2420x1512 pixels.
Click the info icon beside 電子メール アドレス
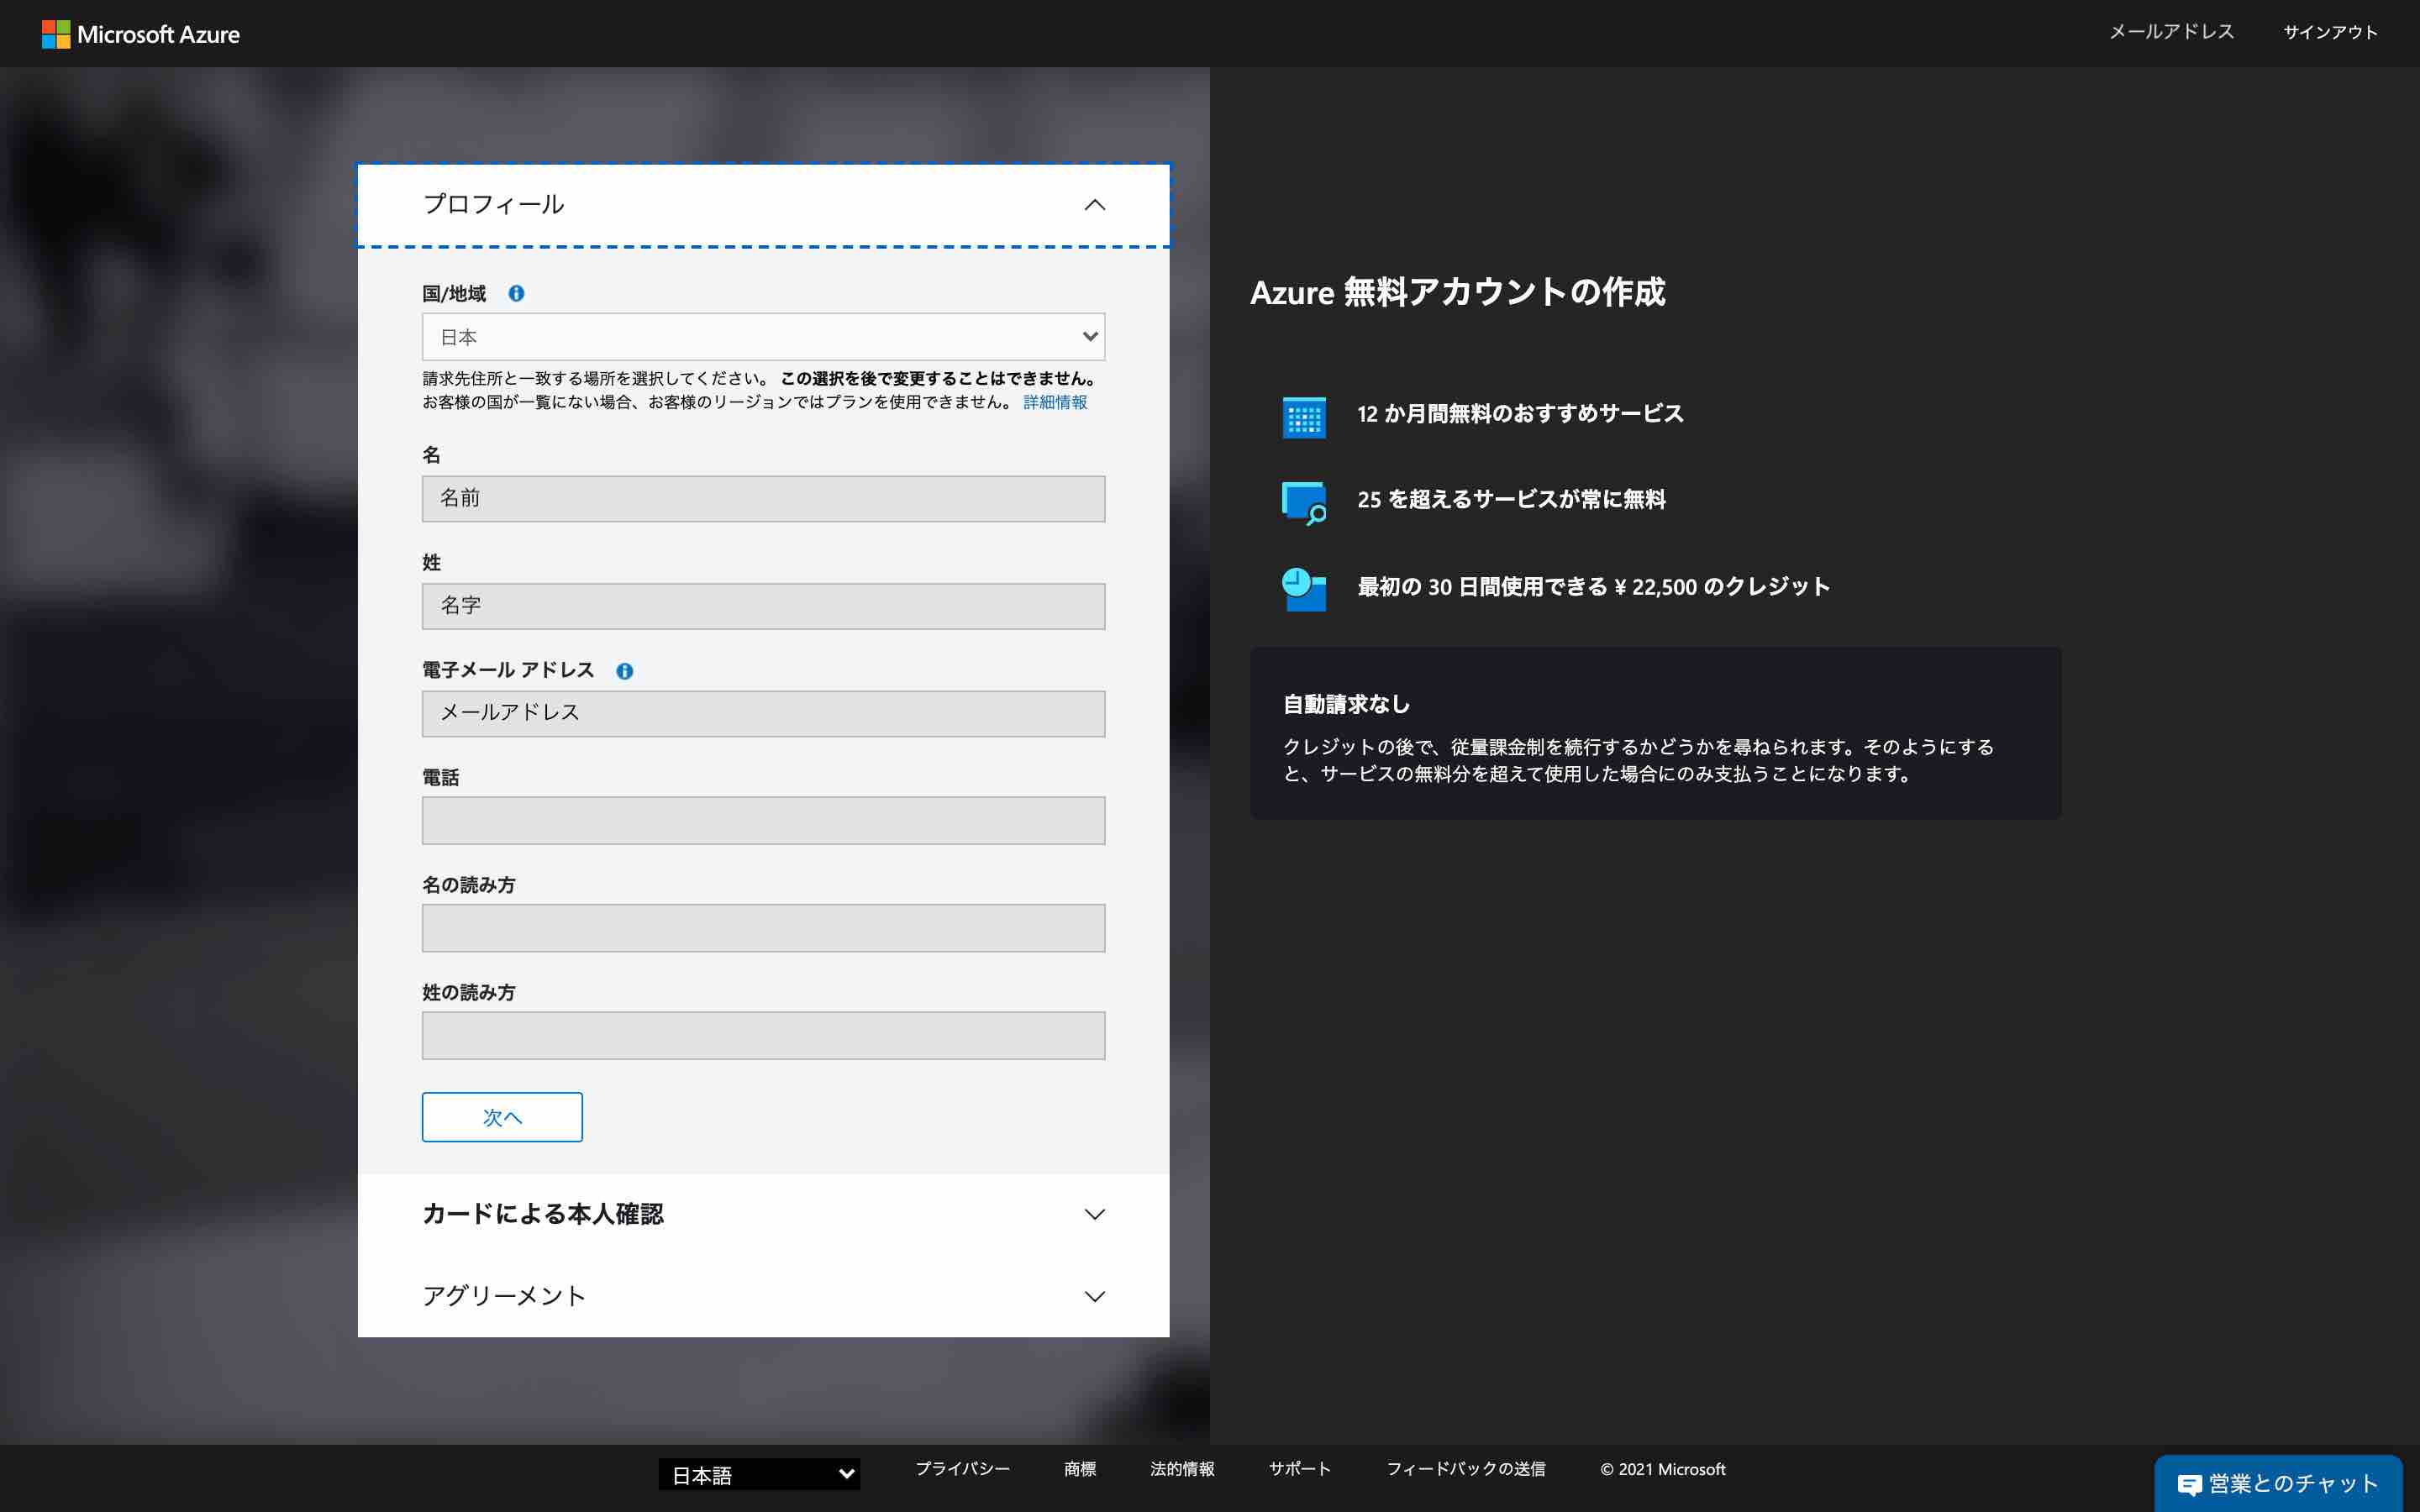pos(626,670)
